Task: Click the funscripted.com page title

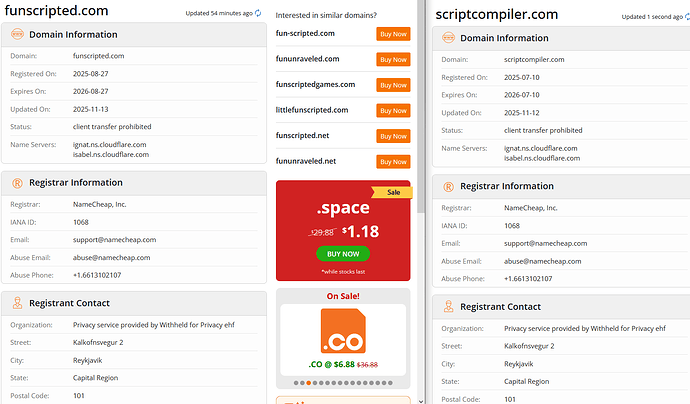Action: pyautogui.click(x=56, y=11)
